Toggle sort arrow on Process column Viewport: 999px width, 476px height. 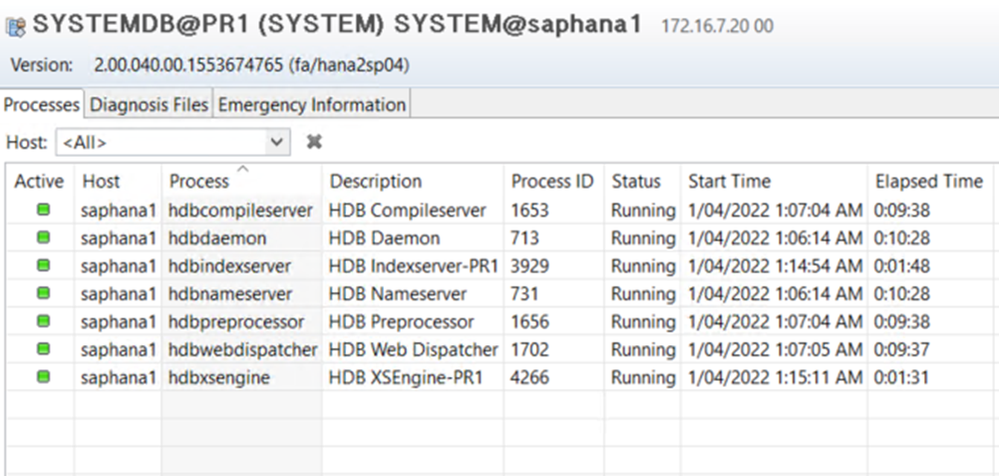243,169
